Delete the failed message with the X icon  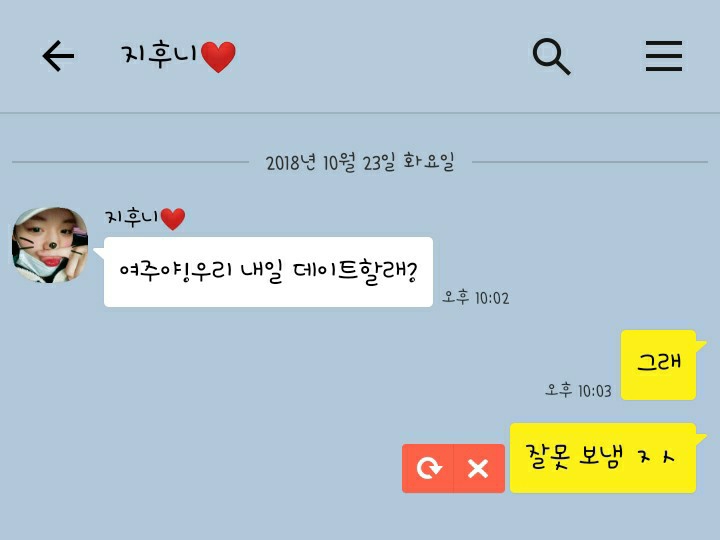478,468
